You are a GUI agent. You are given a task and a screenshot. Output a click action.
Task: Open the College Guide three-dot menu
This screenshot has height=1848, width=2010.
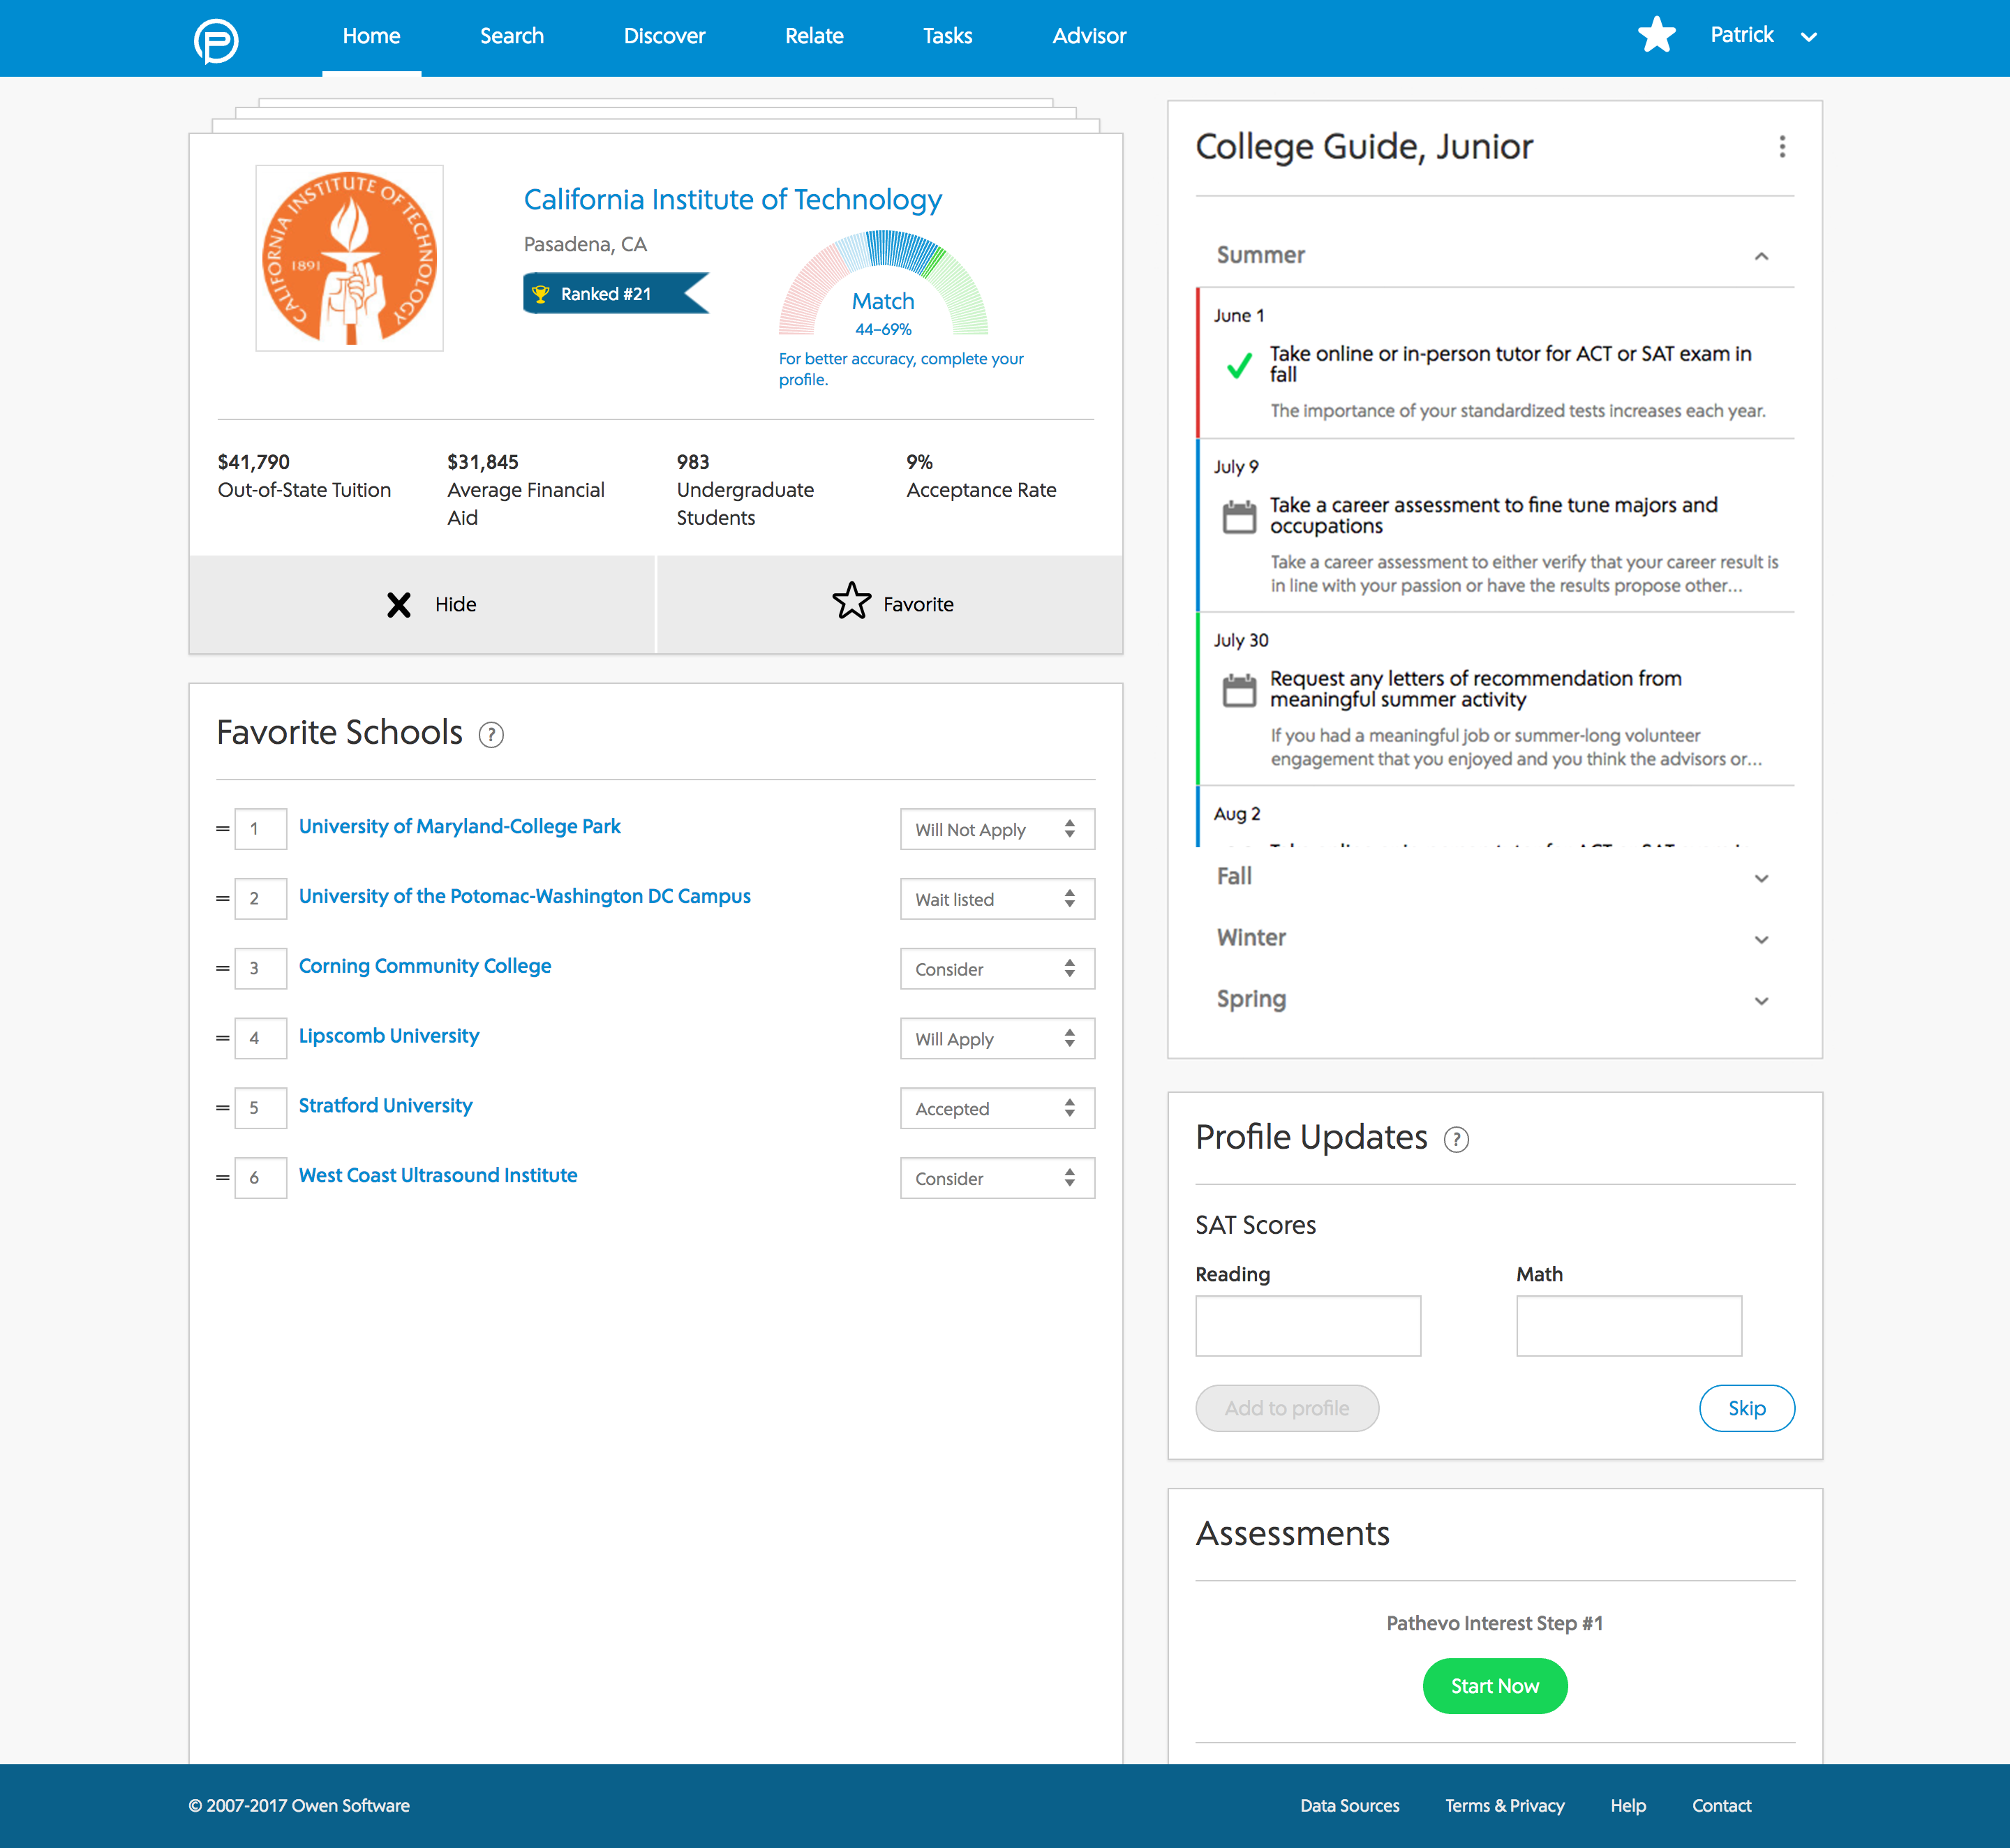click(x=1782, y=147)
